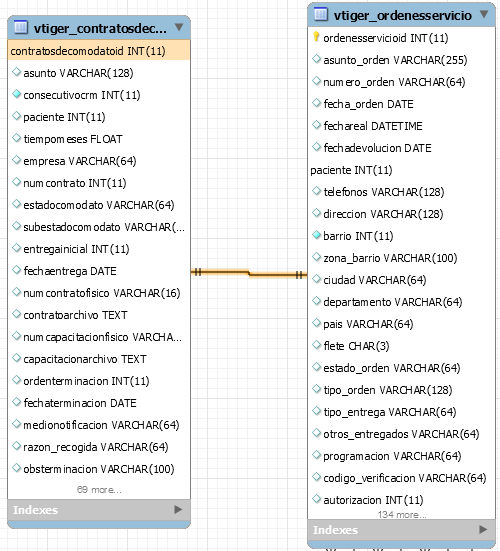Select the fechaentrega DATE column
The height and width of the screenshot is (551, 500).
click(x=99, y=271)
